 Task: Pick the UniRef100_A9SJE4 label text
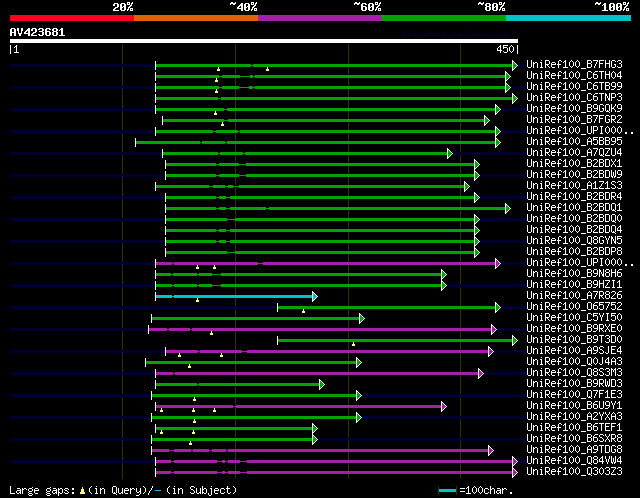click(x=574, y=351)
